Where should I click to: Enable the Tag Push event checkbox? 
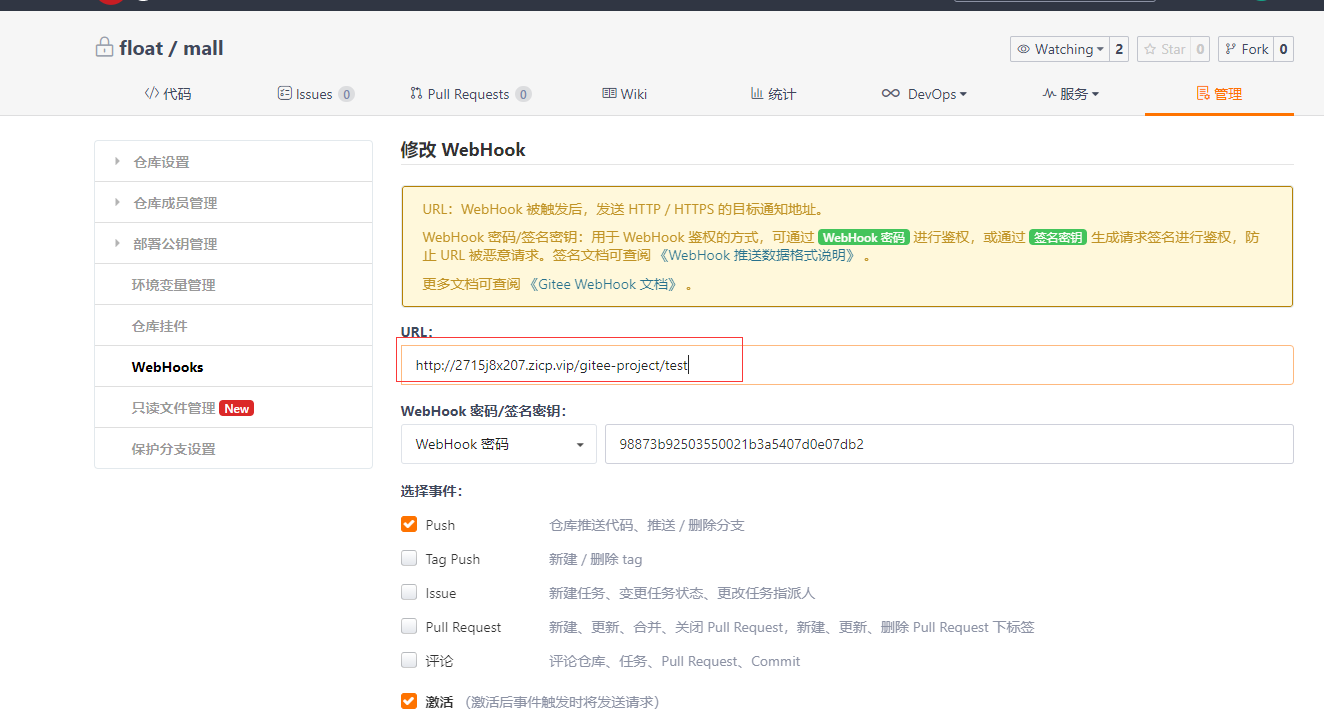click(x=409, y=558)
